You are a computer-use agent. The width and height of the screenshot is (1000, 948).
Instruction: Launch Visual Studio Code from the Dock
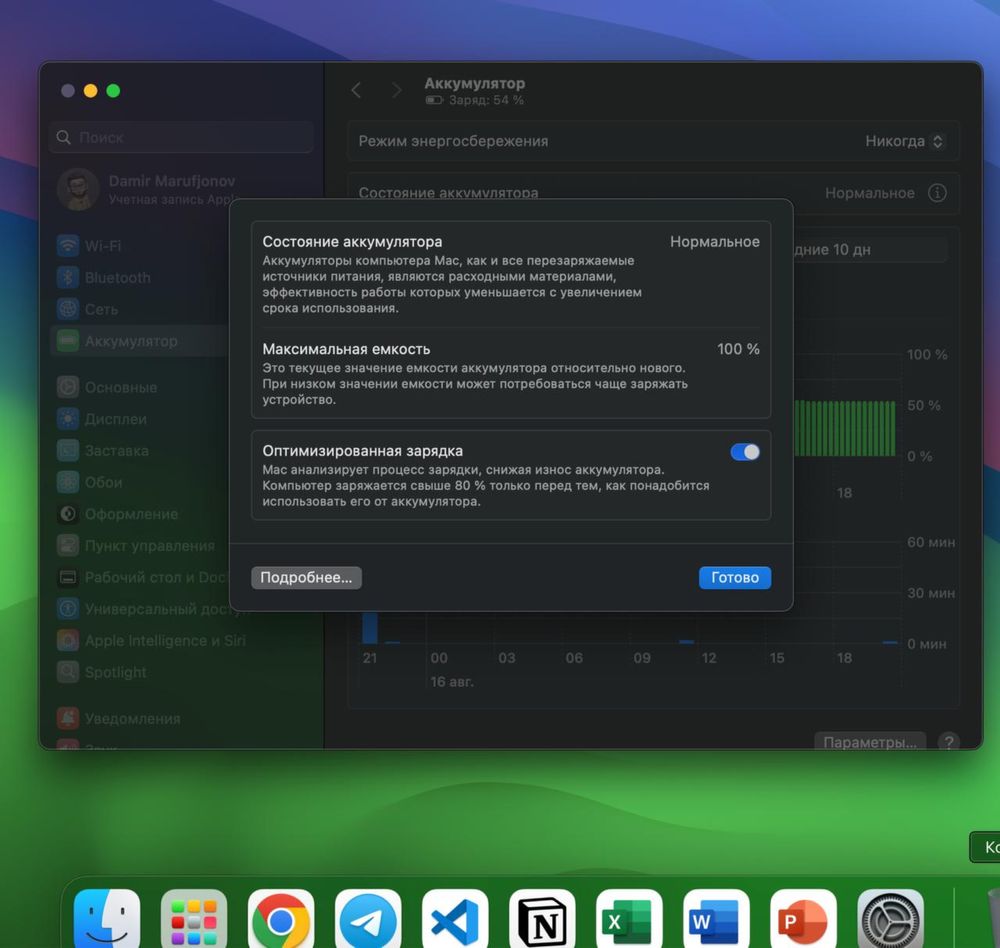click(x=455, y=918)
